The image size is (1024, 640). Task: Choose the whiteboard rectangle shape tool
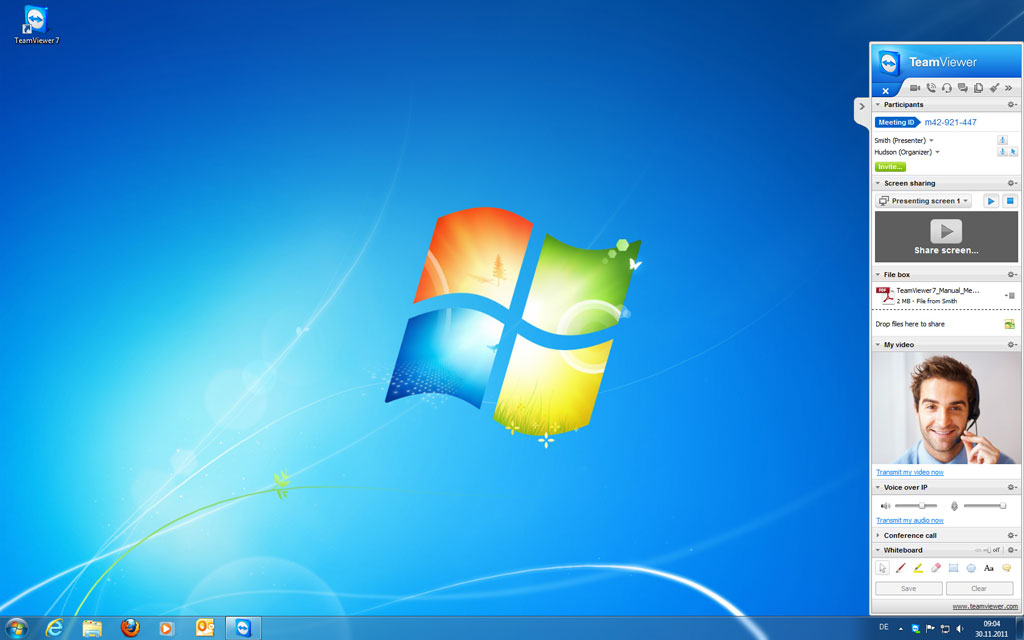[x=954, y=568]
